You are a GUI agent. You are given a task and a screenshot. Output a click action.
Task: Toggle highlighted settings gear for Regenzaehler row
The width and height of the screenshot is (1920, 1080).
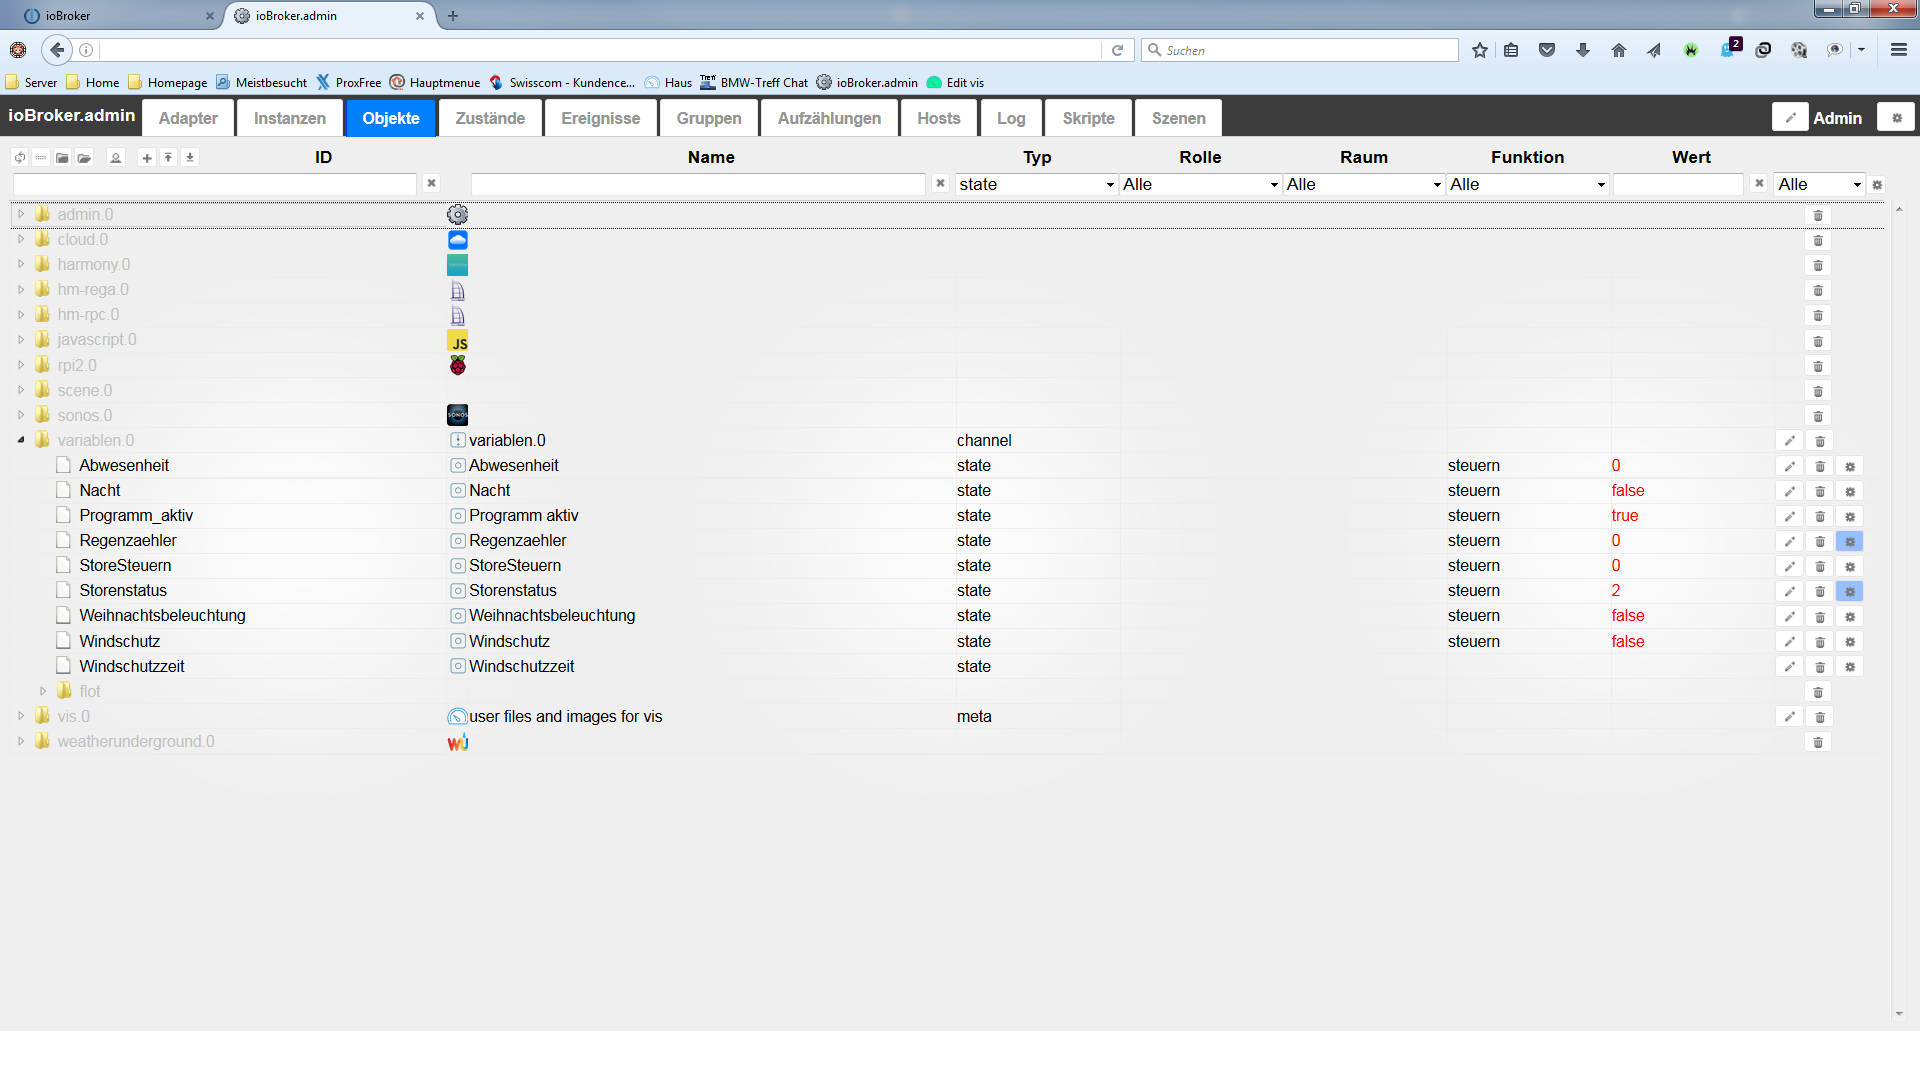point(1850,541)
